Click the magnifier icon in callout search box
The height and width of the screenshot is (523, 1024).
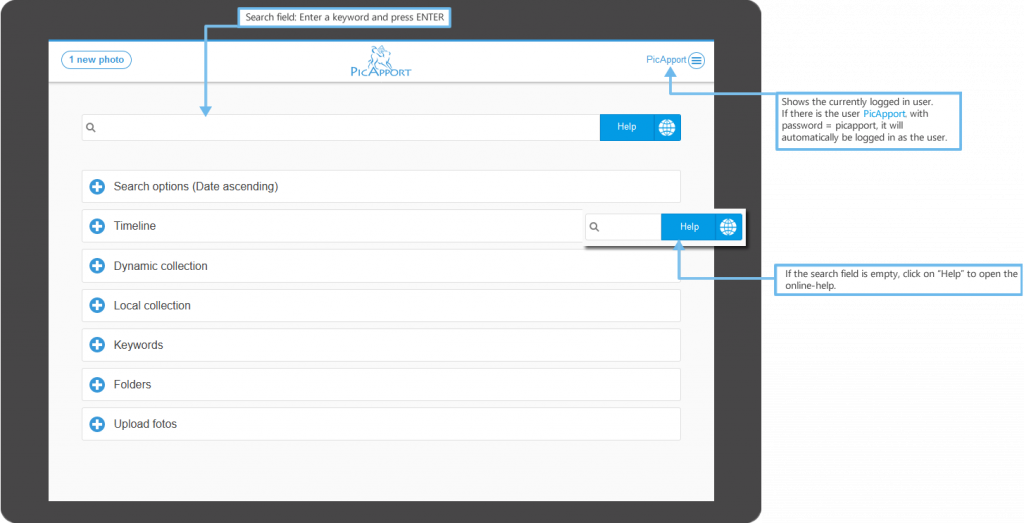(594, 227)
